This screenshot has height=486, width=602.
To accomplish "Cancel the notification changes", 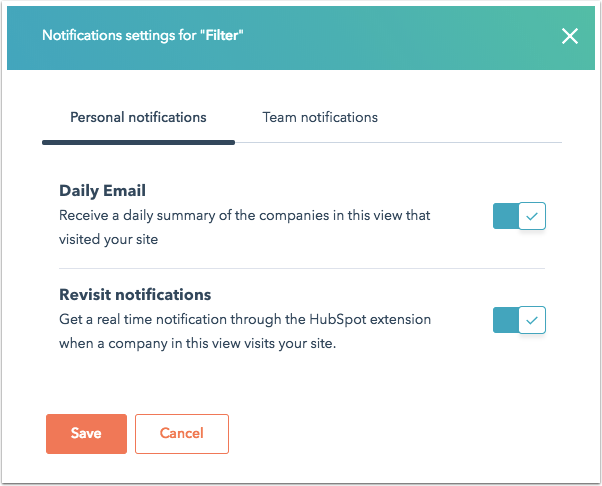I will click(x=182, y=434).
